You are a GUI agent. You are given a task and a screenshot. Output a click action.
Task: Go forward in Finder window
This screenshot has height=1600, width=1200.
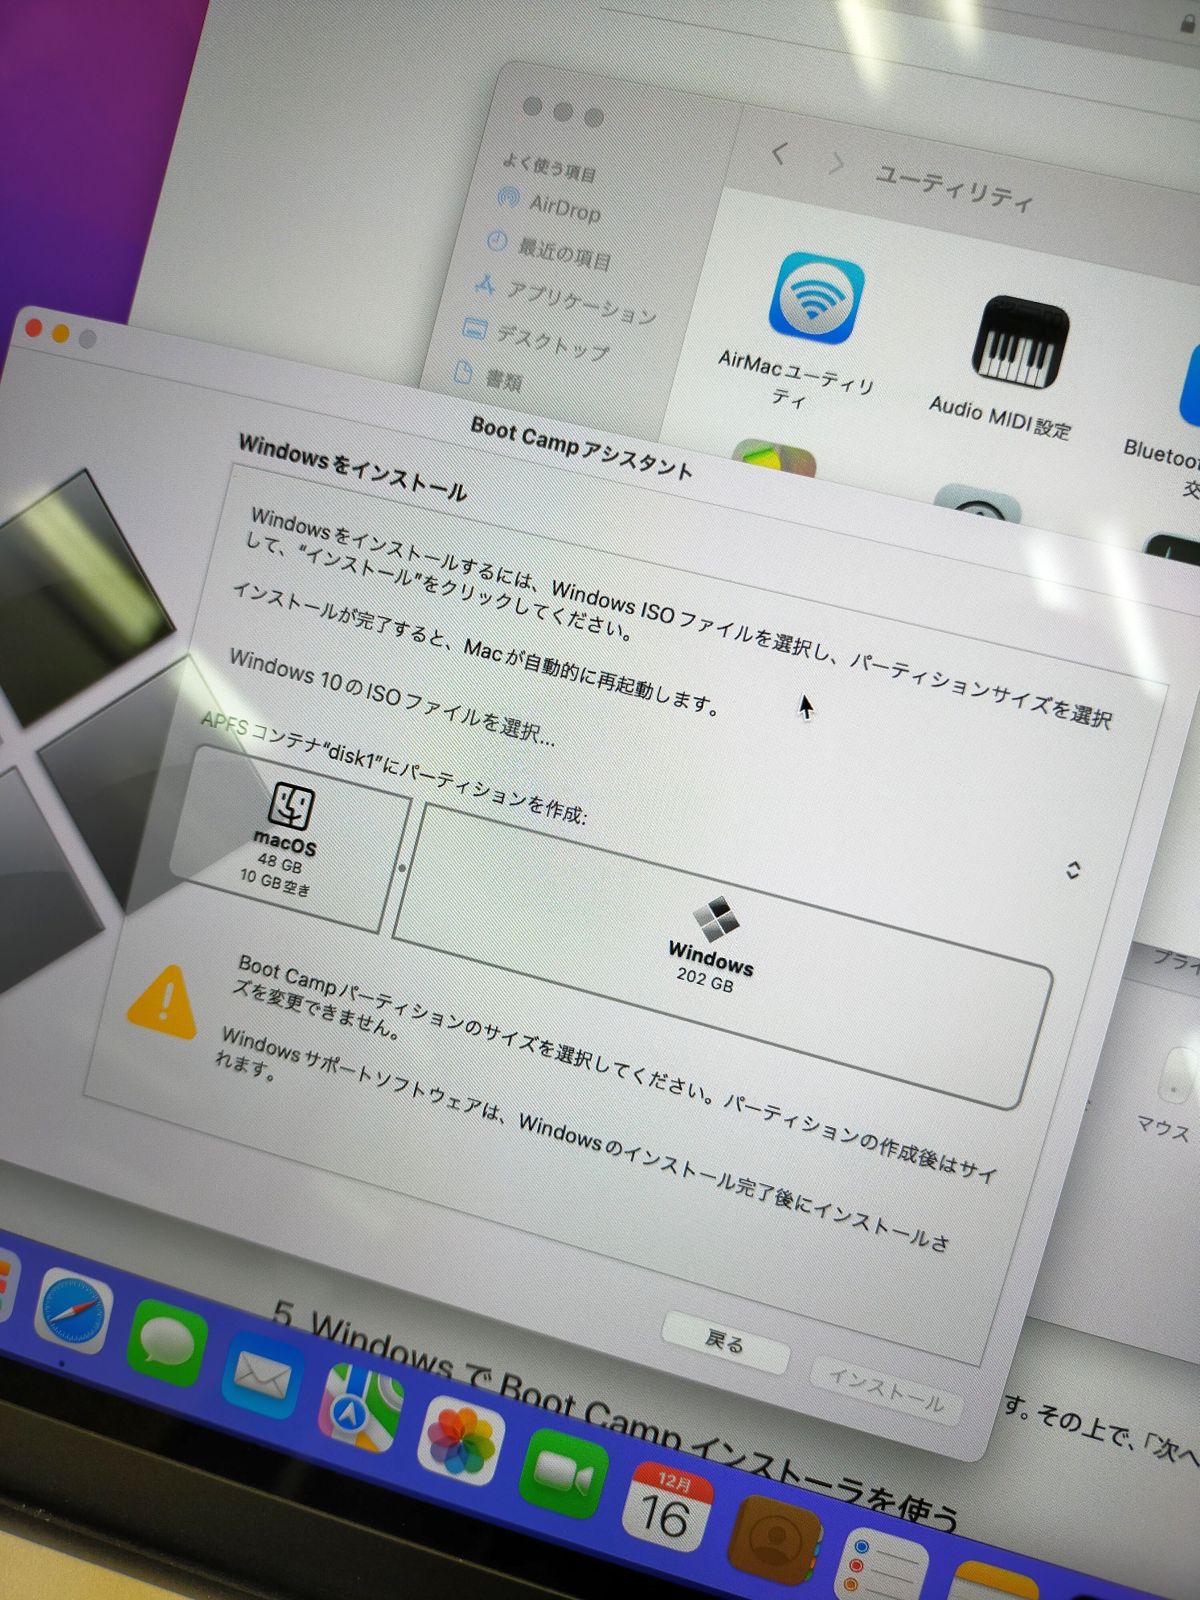click(x=837, y=163)
